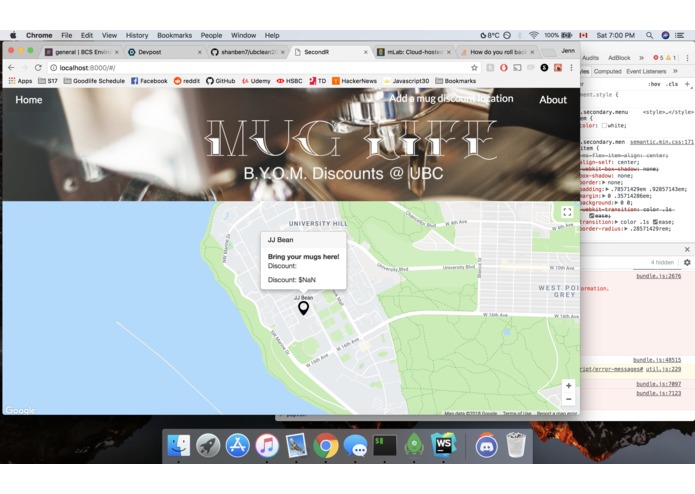Expand the padding shorthand property
Viewport: 695px width, 494px height.
click(x=608, y=189)
